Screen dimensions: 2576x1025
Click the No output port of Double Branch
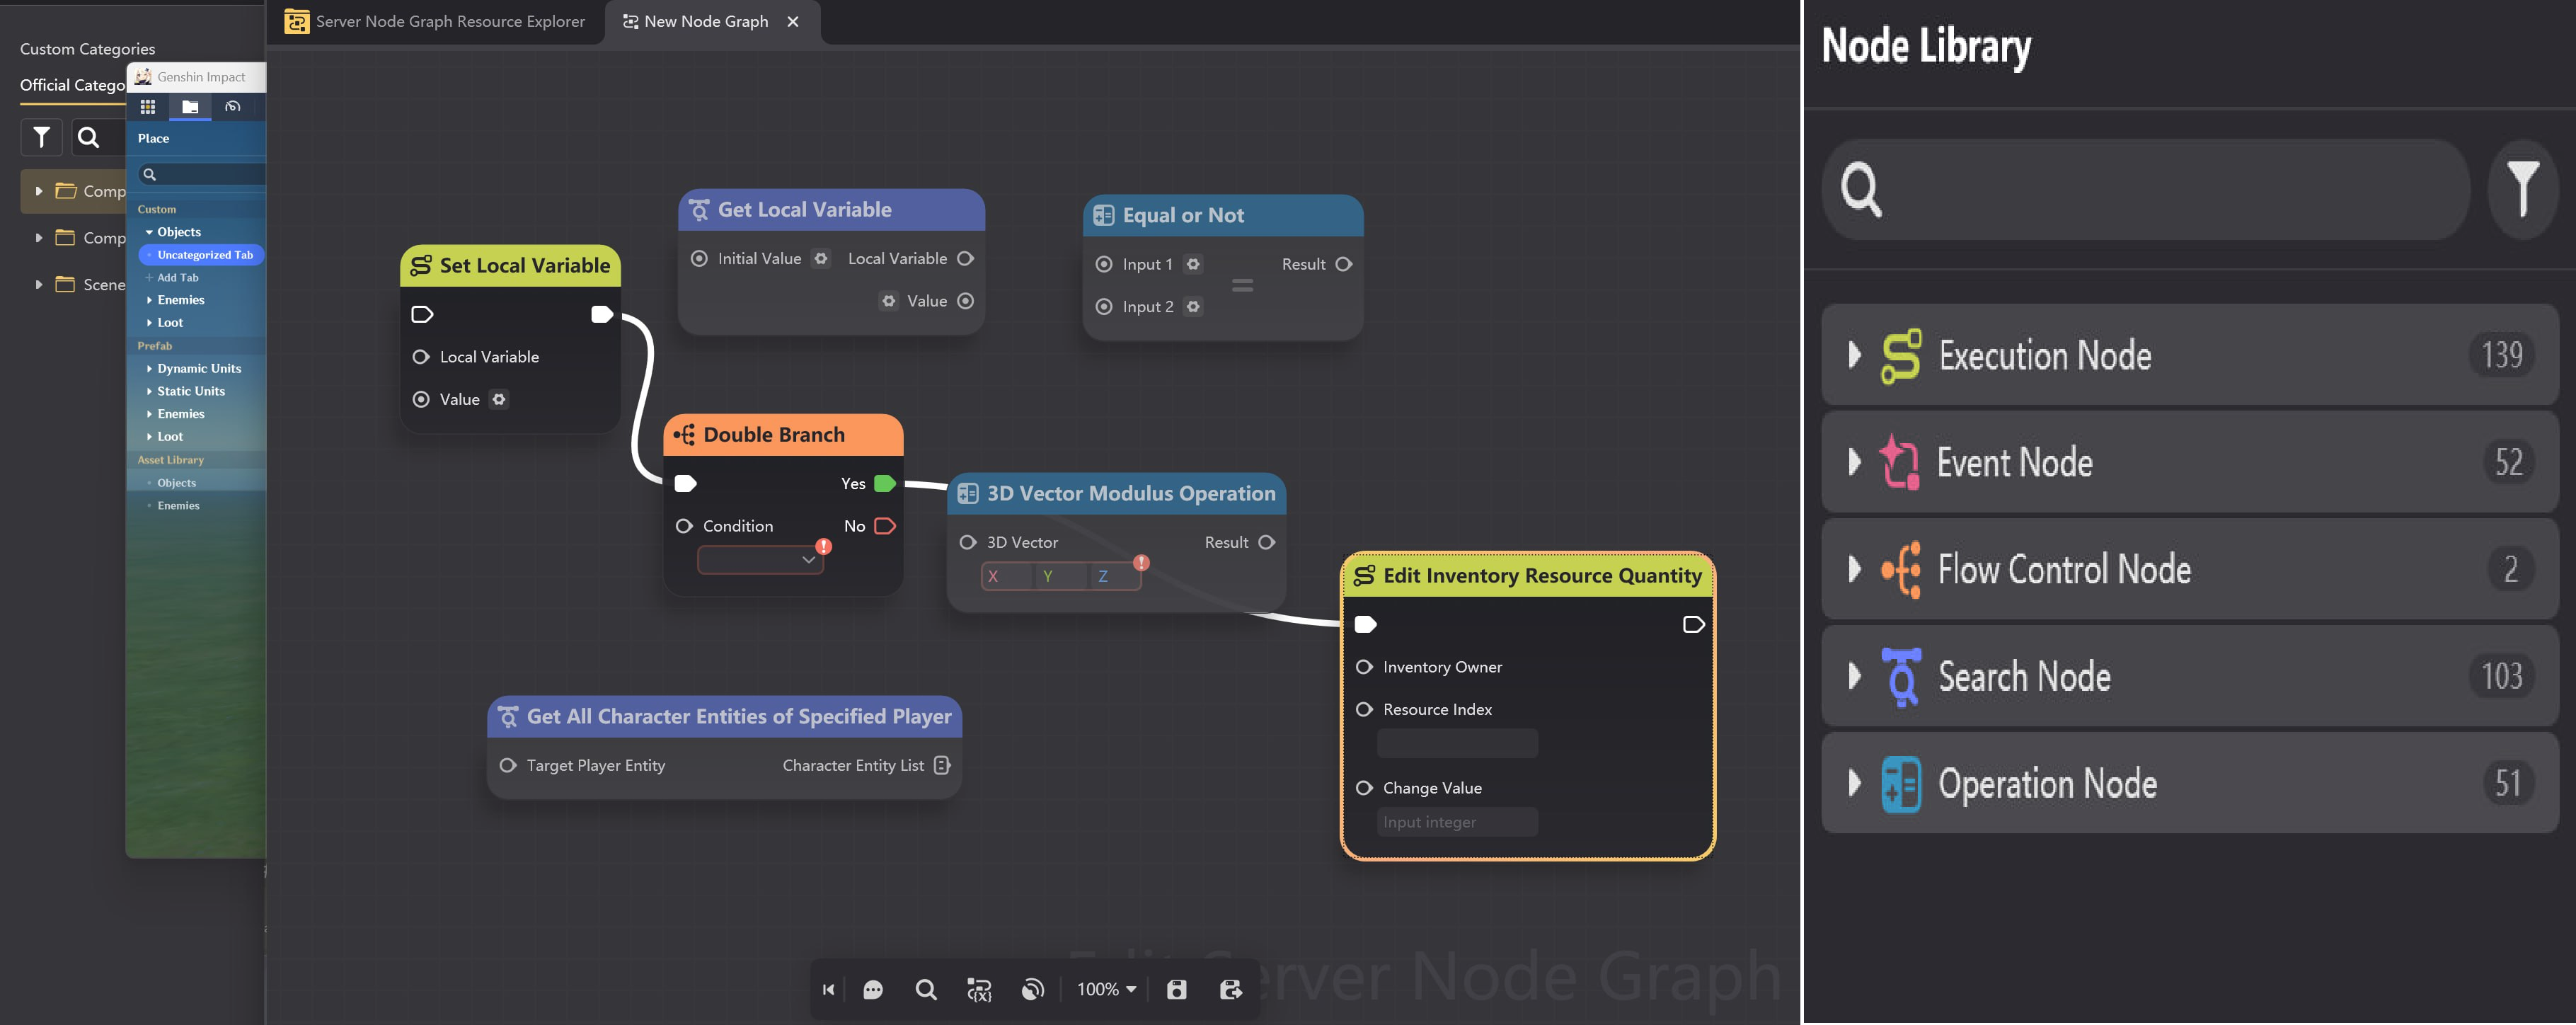(885, 526)
